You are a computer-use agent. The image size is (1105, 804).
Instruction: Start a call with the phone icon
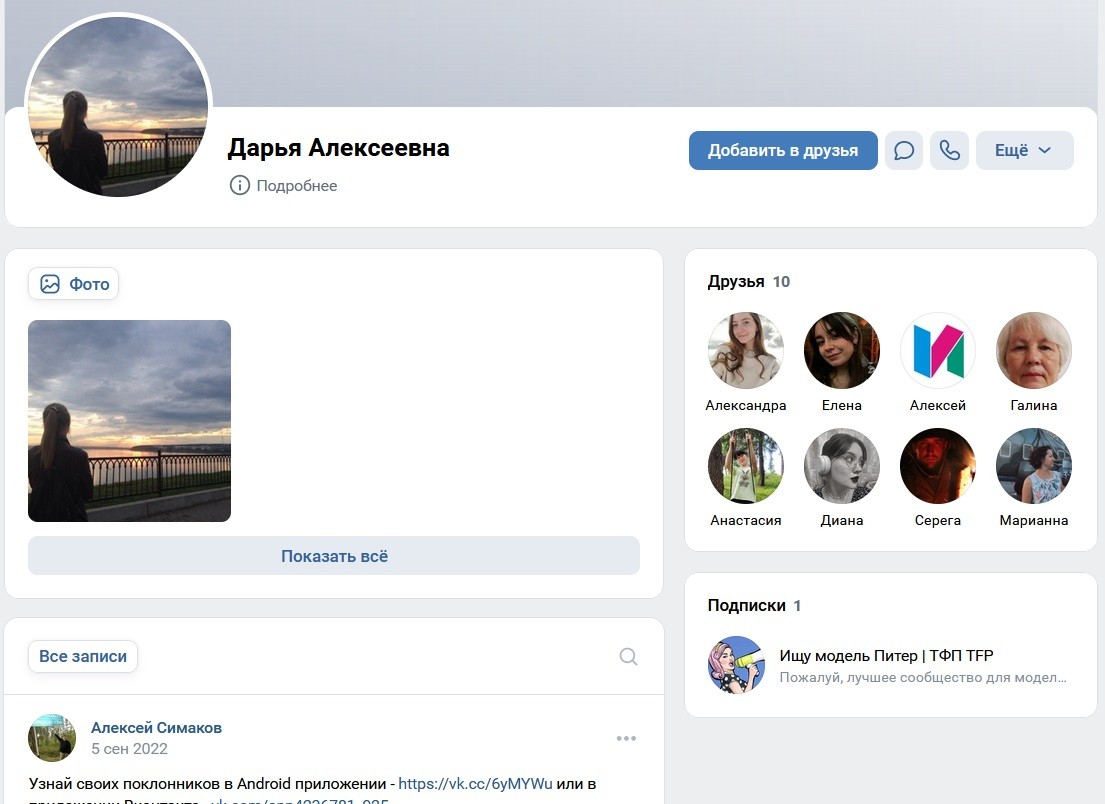(949, 150)
